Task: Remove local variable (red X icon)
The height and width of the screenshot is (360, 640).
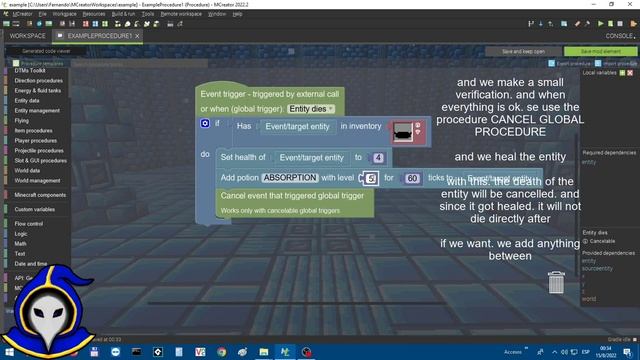Action: pyautogui.click(x=630, y=73)
